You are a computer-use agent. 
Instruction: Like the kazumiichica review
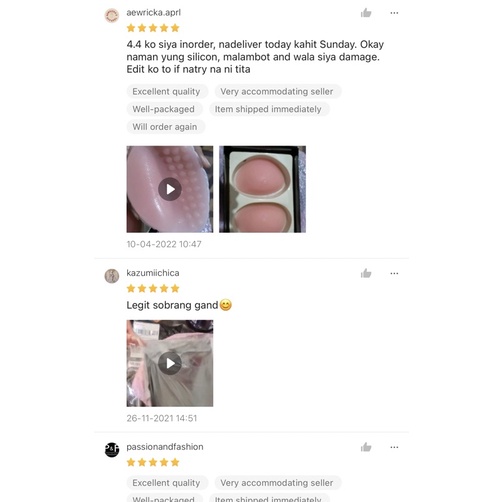pyautogui.click(x=366, y=274)
